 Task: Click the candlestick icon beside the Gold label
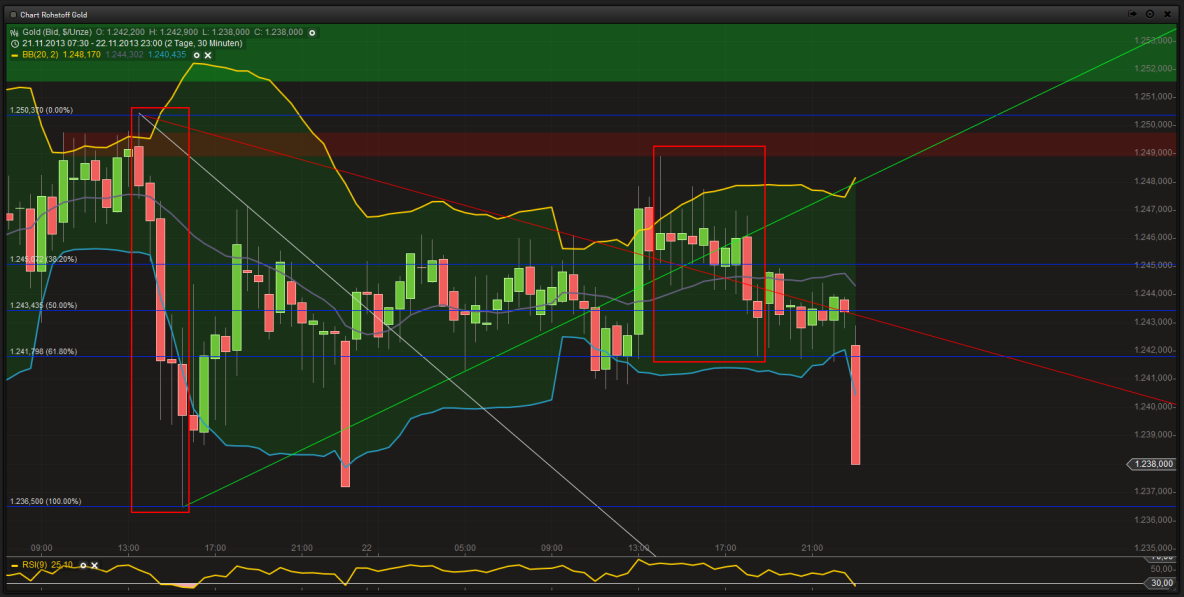pos(13,32)
